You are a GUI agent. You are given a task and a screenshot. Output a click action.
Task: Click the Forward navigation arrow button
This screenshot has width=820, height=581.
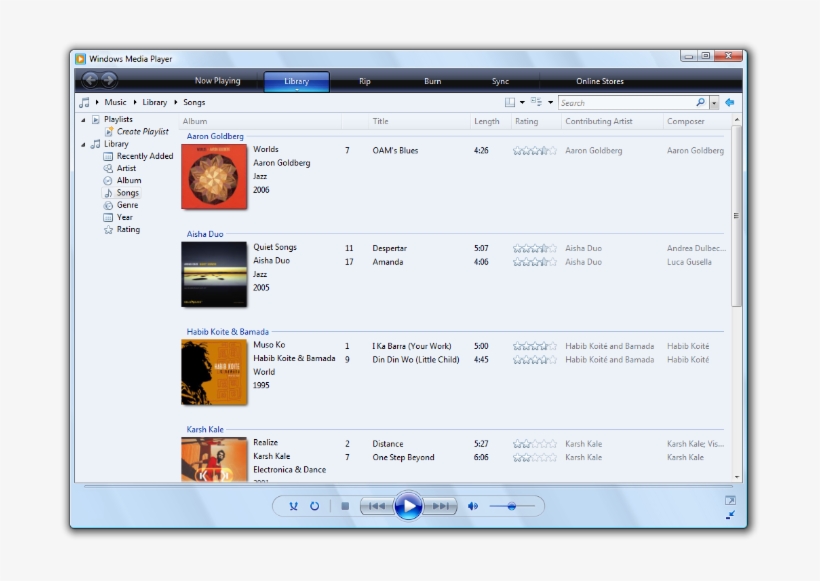point(109,80)
